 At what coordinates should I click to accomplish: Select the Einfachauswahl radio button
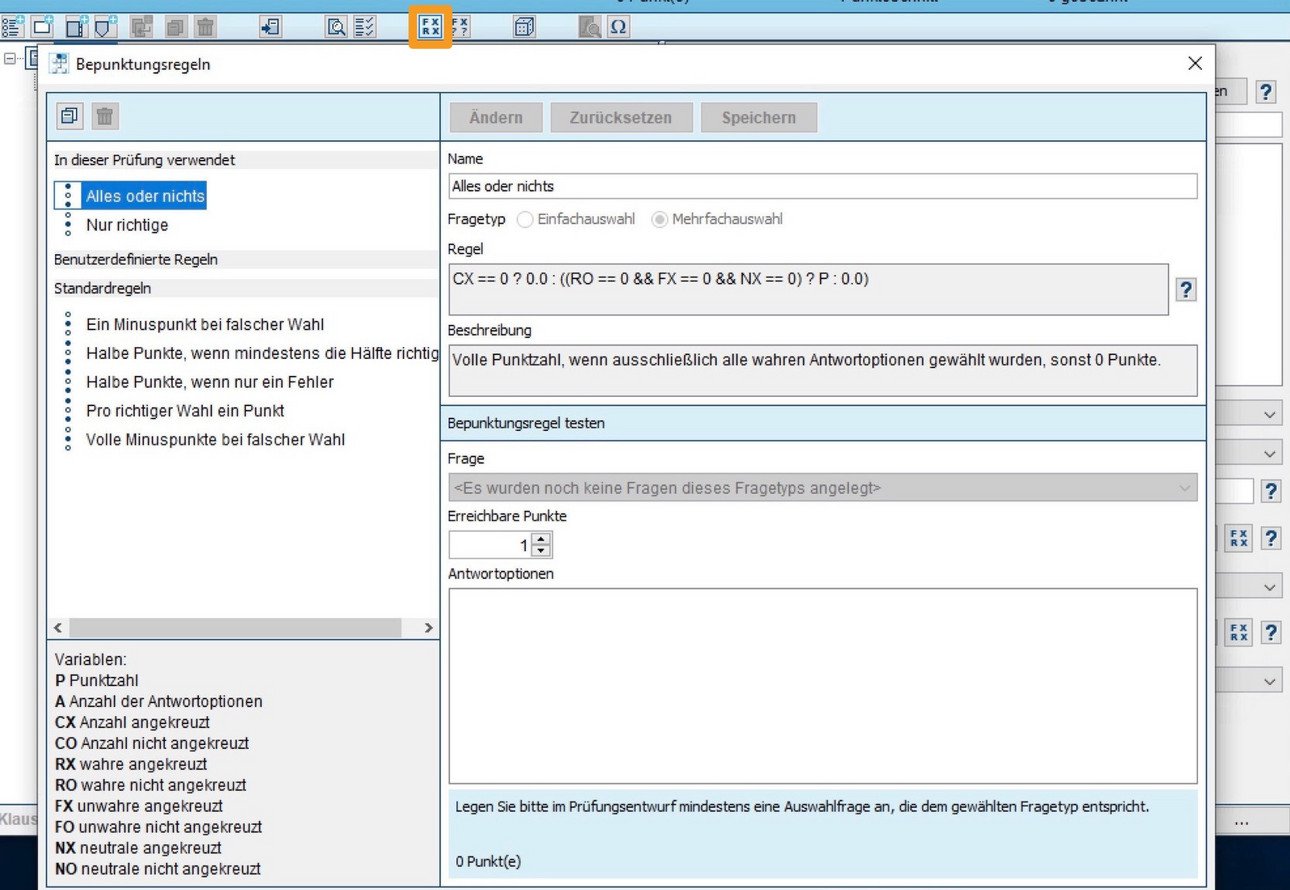pos(525,219)
